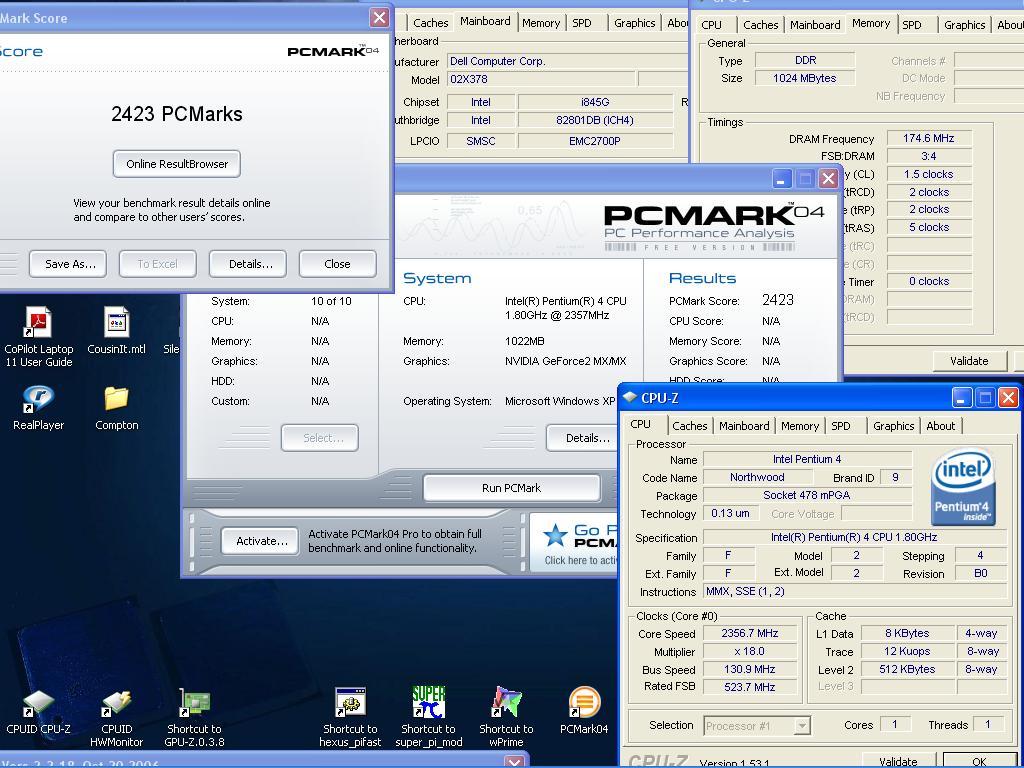Click the To Excel button in Score dialog
Viewport: 1024px width, 768px height.
click(x=157, y=264)
